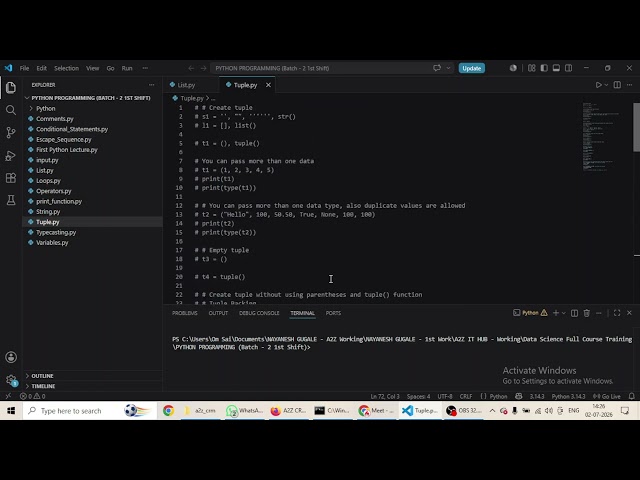Open the File menu
This screenshot has width=640, height=480.
tap(24, 68)
